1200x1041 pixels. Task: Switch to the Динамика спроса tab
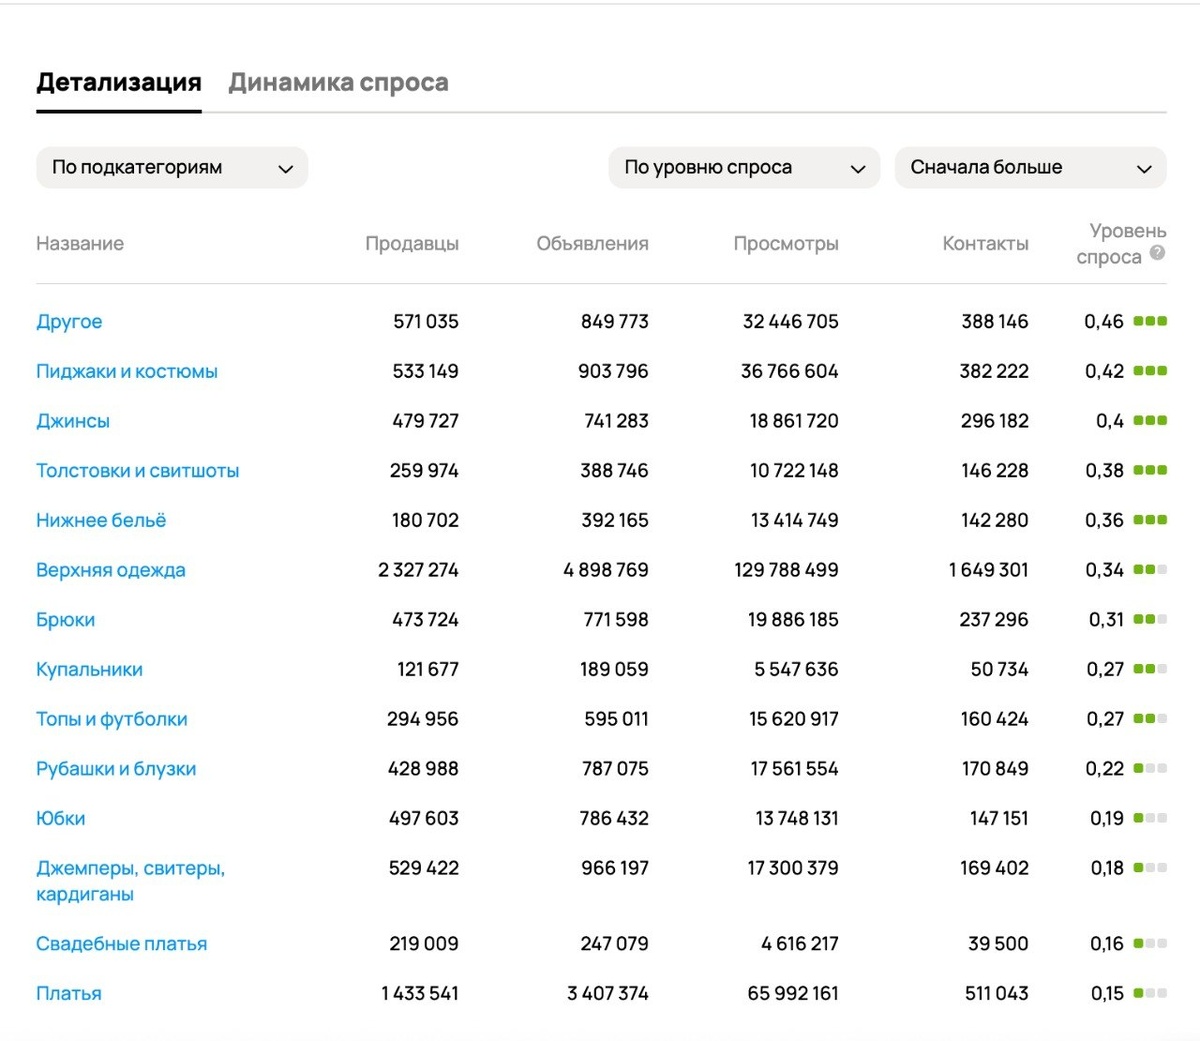coord(338,82)
